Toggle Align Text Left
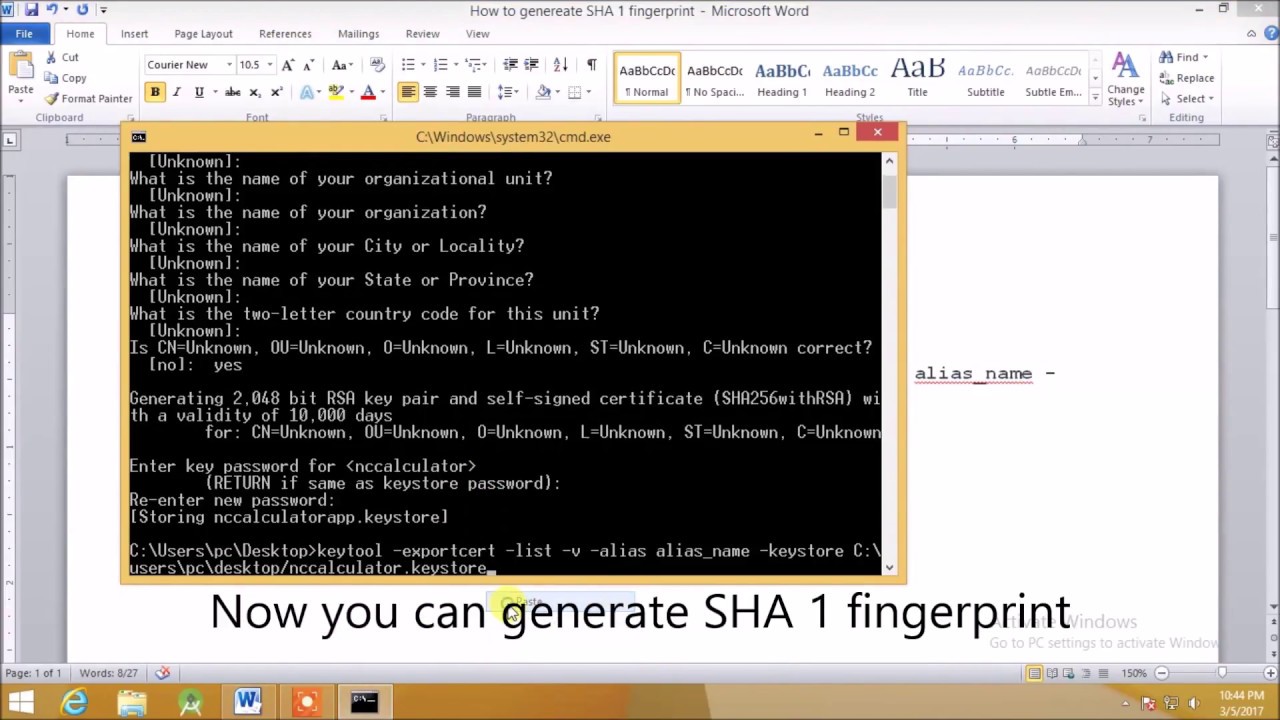Screen dimensions: 1280x720 408,92
